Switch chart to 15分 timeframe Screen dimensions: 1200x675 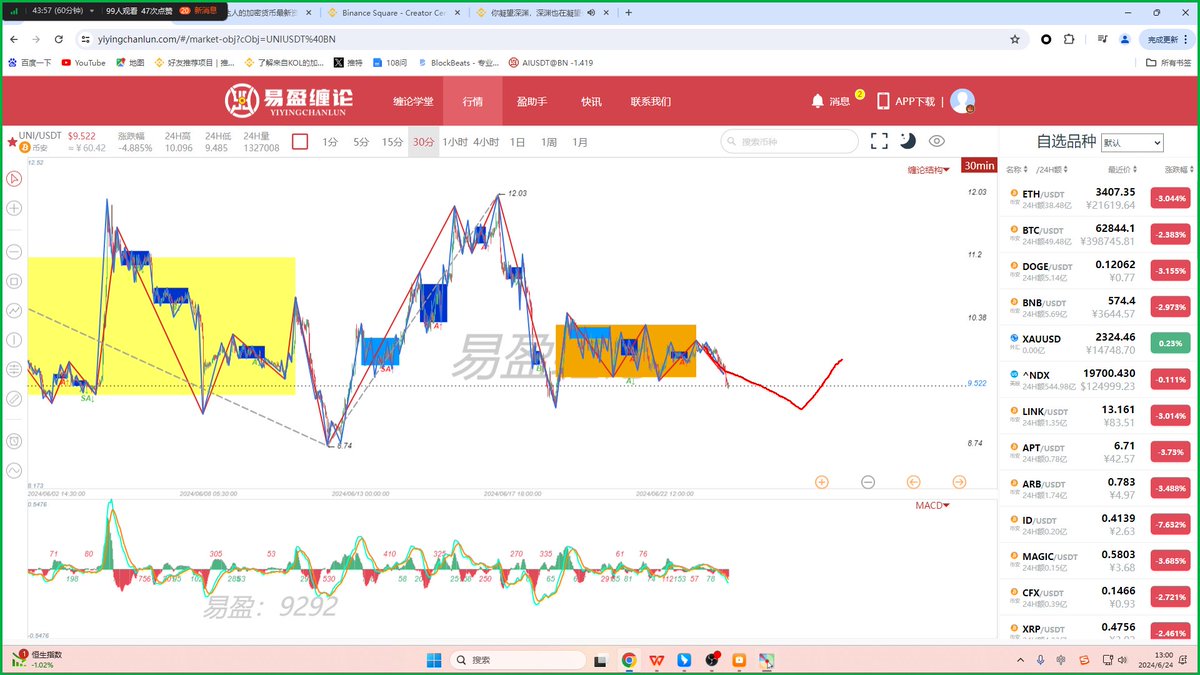click(392, 142)
